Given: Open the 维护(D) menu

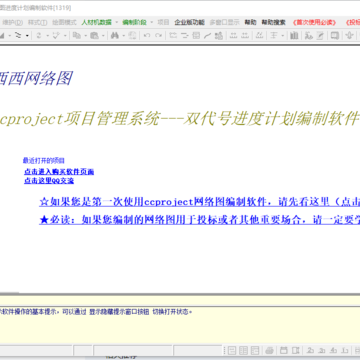Looking at the screenshot, I should click(12, 22).
